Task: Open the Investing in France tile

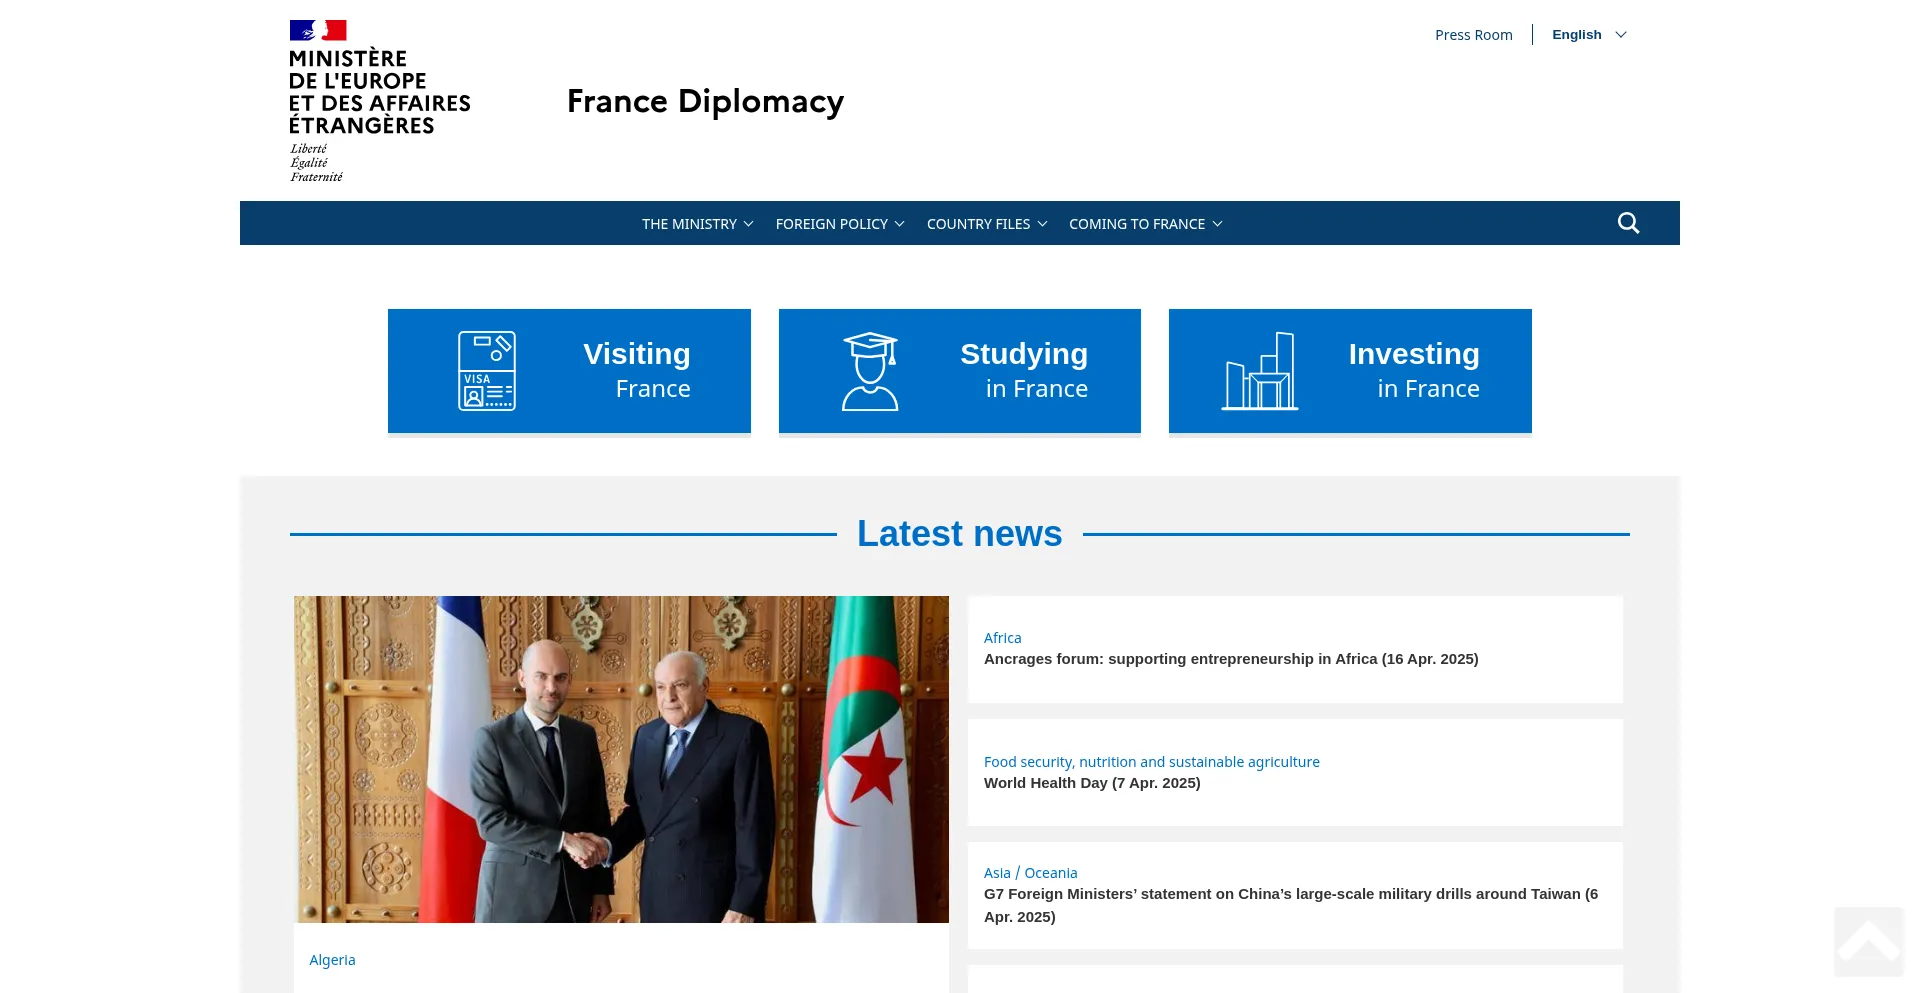Action: (x=1350, y=371)
